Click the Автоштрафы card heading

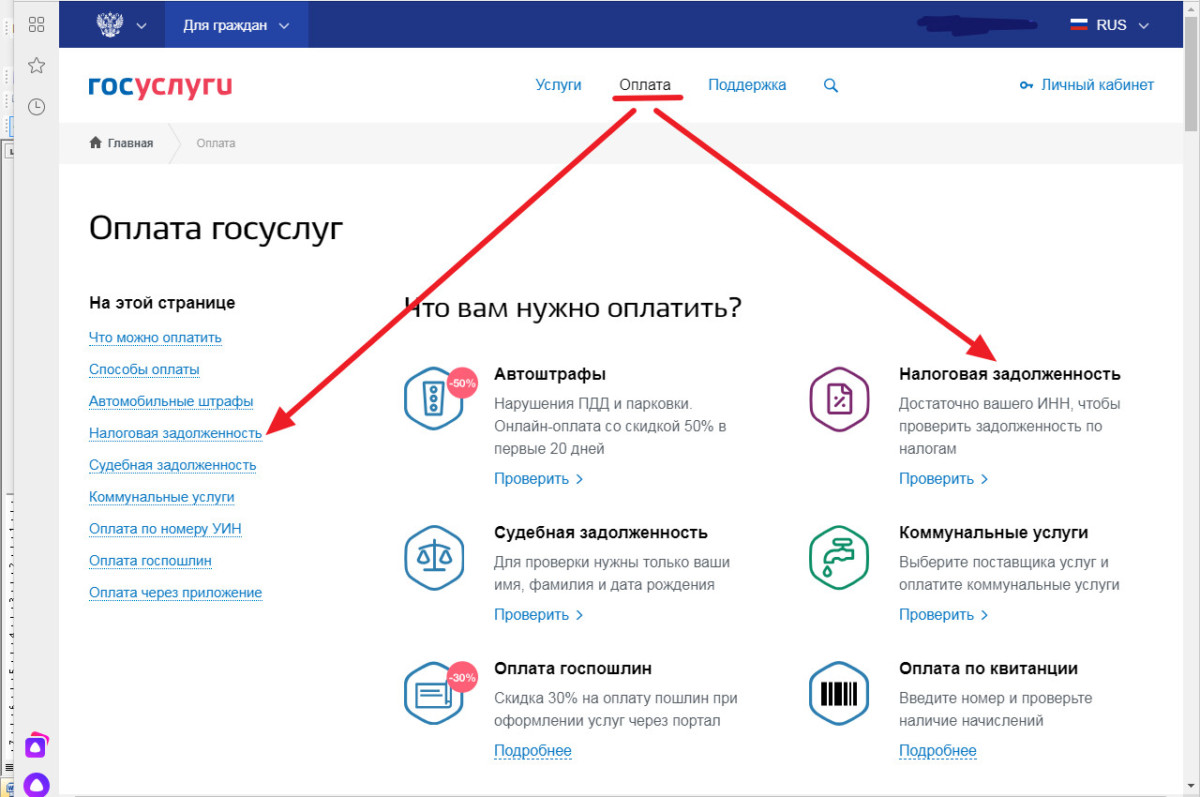tap(550, 374)
